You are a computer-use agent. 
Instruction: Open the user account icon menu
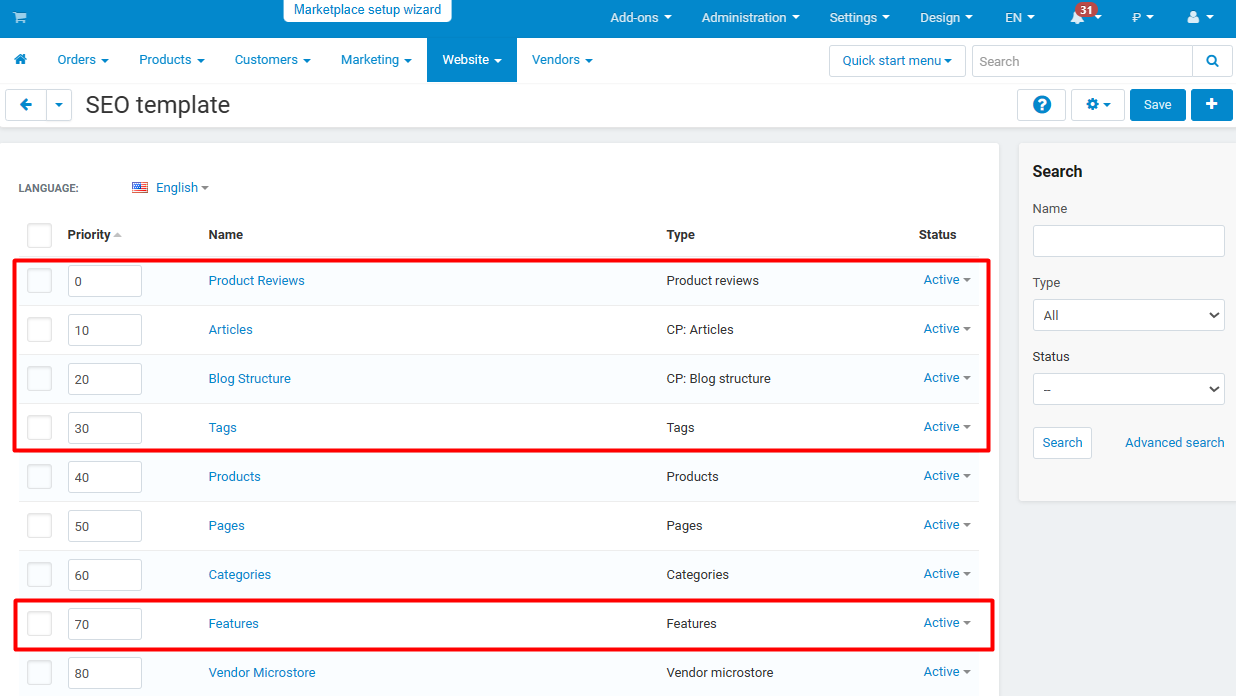coord(1200,17)
